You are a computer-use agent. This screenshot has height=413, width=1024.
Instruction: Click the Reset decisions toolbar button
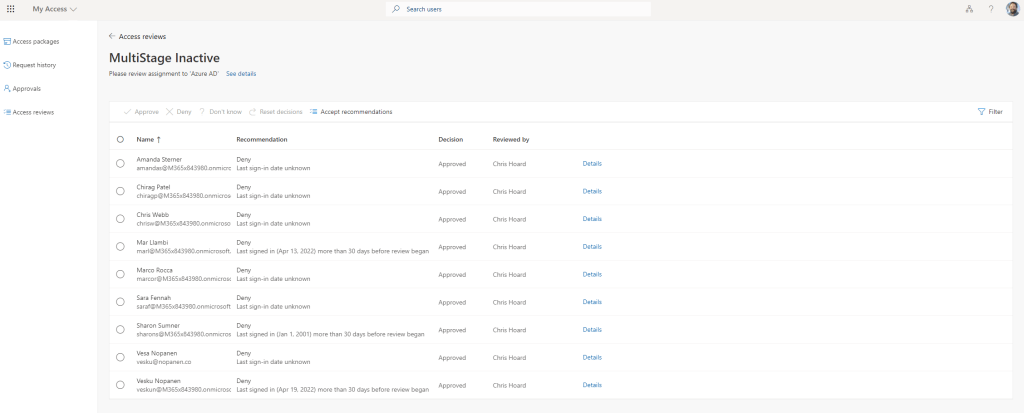tap(275, 112)
